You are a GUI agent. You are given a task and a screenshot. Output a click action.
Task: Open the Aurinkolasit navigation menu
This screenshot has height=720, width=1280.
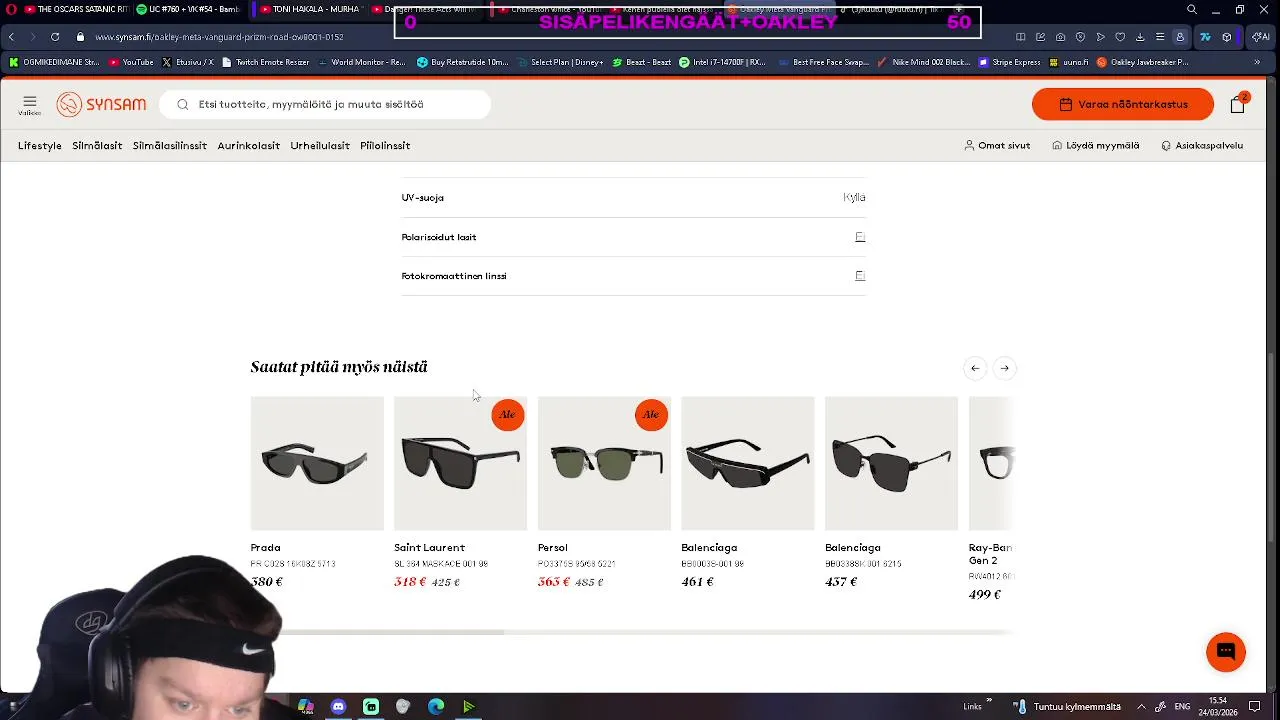pos(249,146)
